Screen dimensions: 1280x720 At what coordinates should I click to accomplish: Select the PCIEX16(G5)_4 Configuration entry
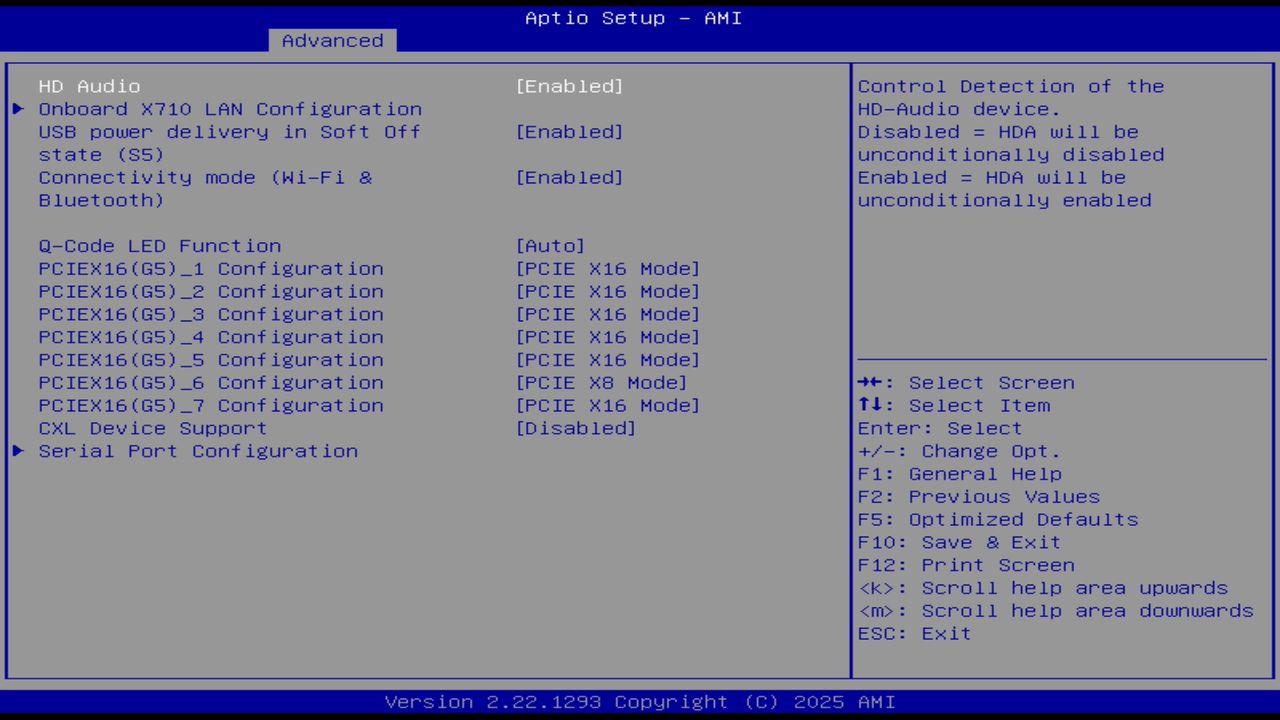coord(211,337)
